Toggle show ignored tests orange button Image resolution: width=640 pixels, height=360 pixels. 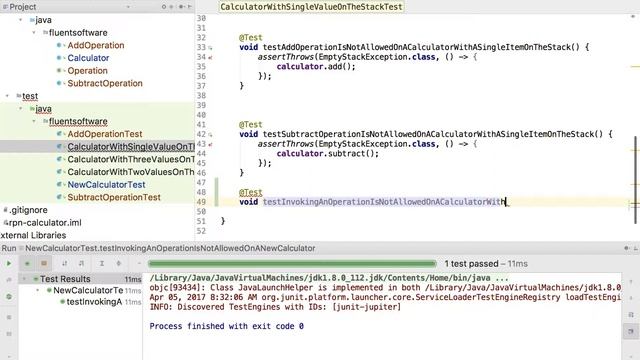44,264
